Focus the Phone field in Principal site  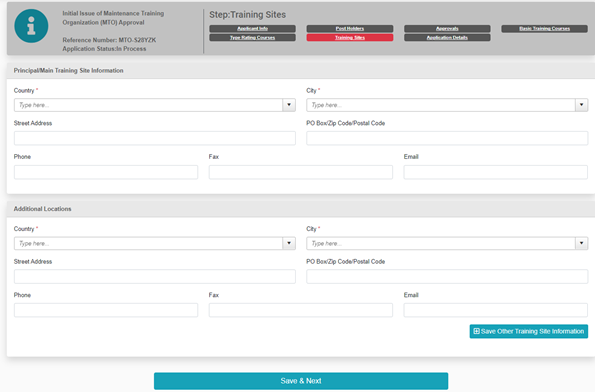pos(106,172)
